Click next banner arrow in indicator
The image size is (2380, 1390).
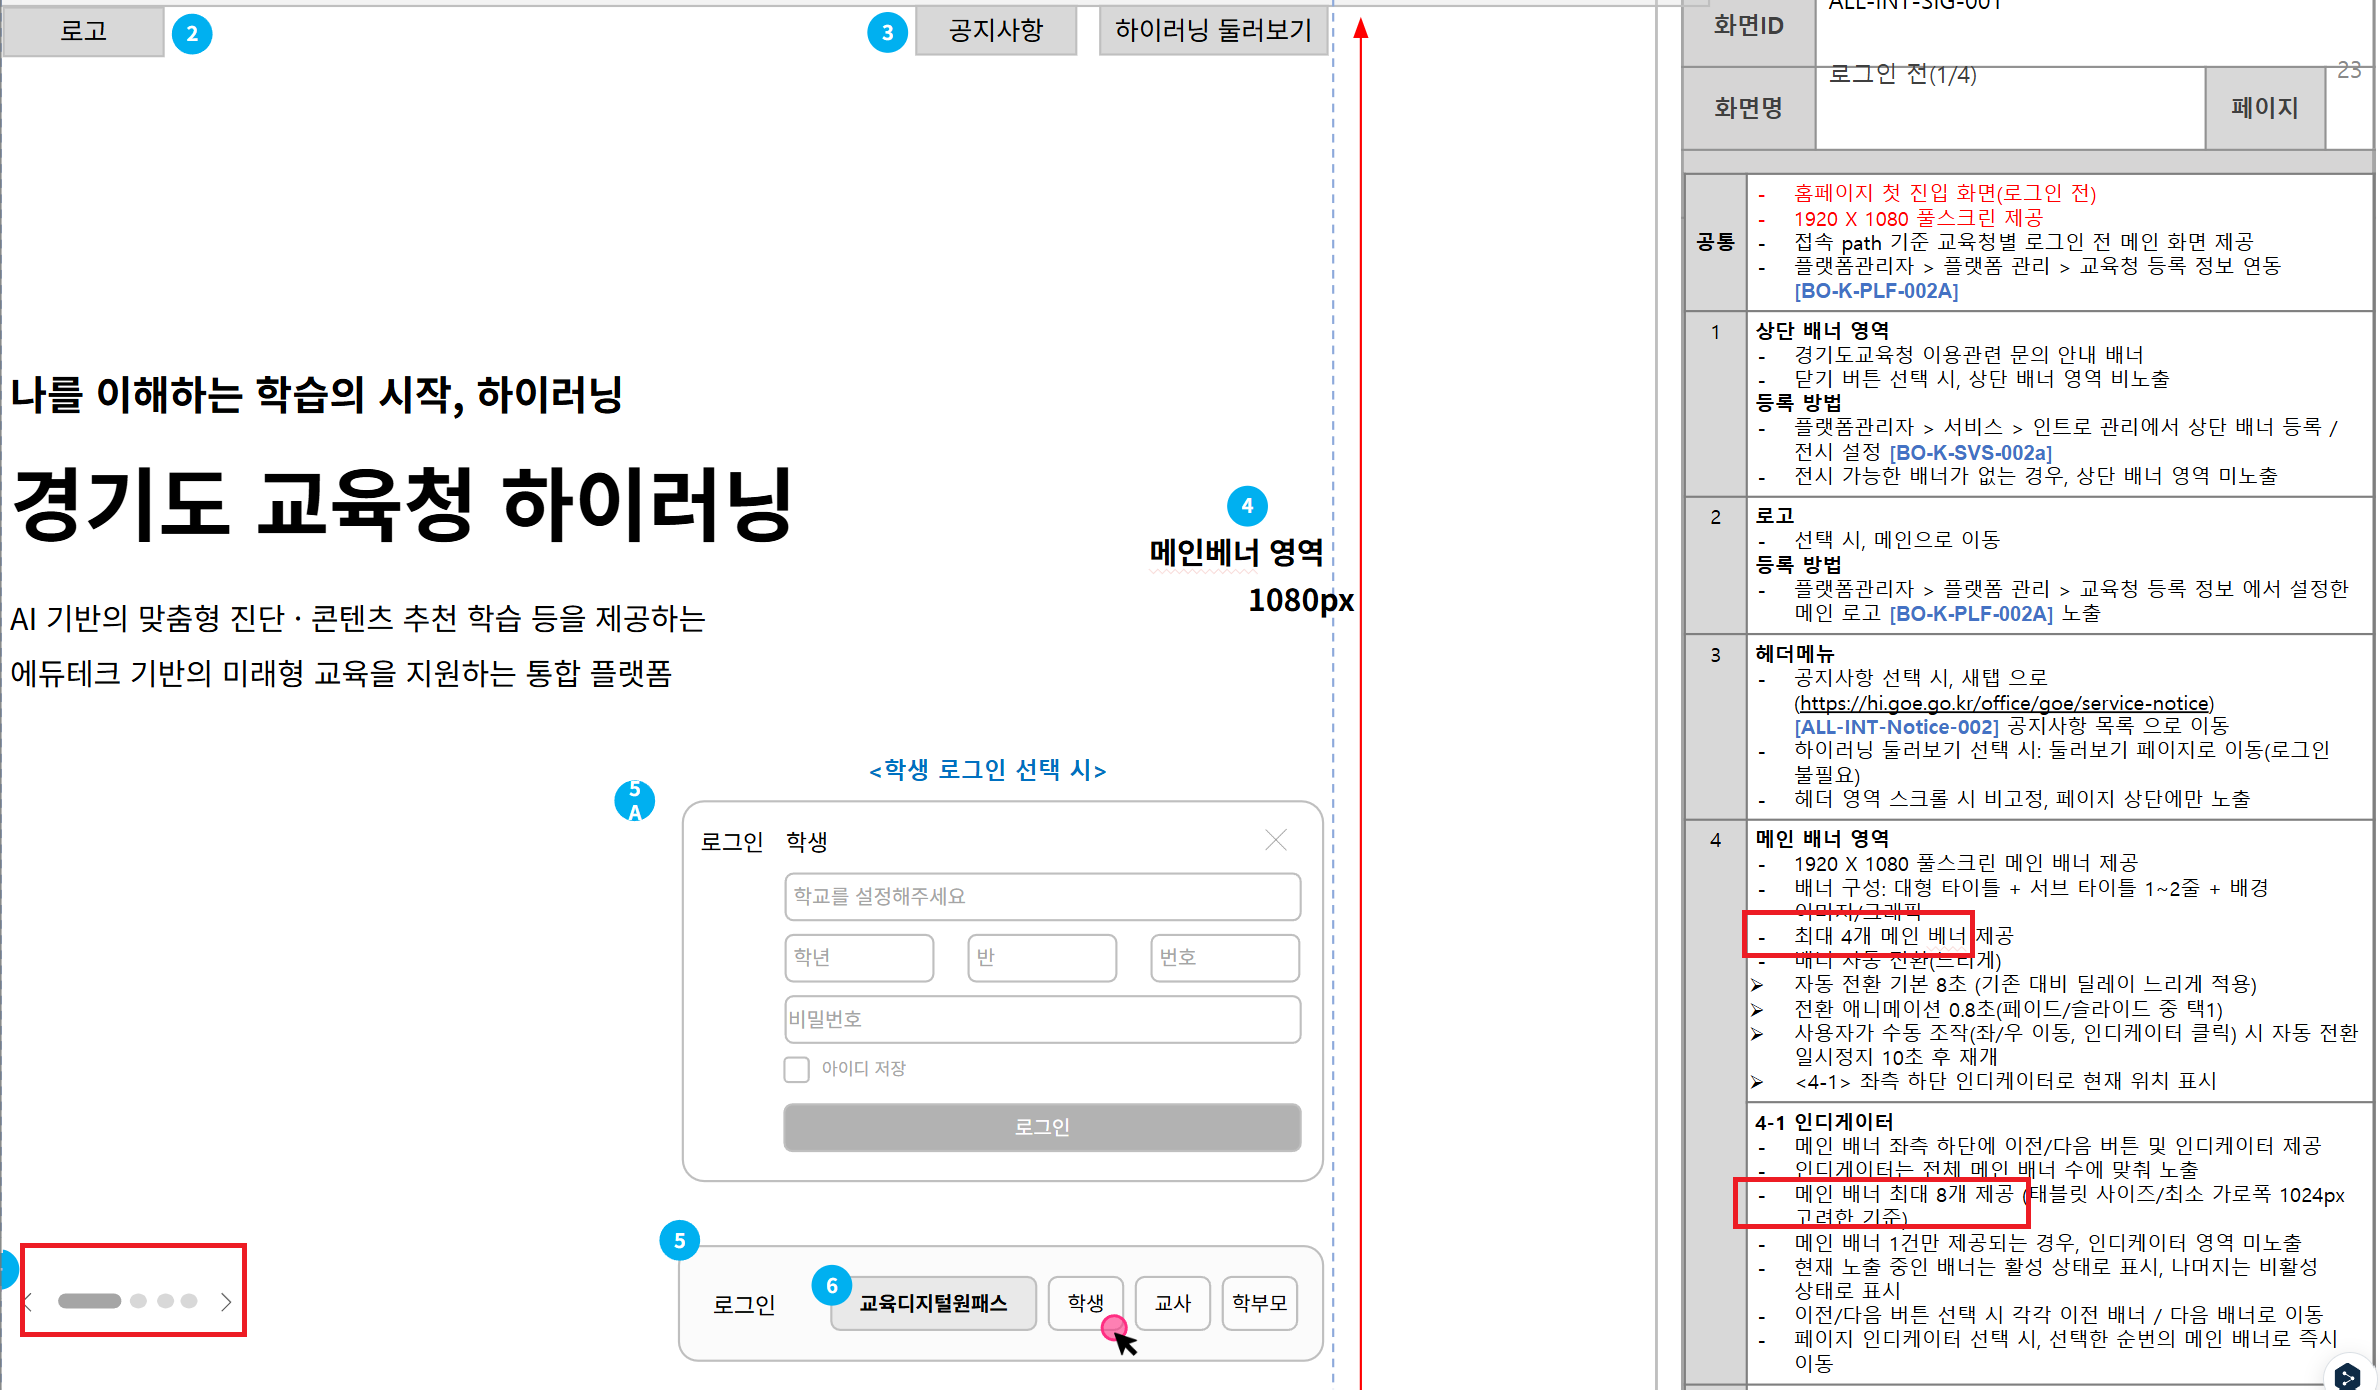pyautogui.click(x=226, y=1301)
